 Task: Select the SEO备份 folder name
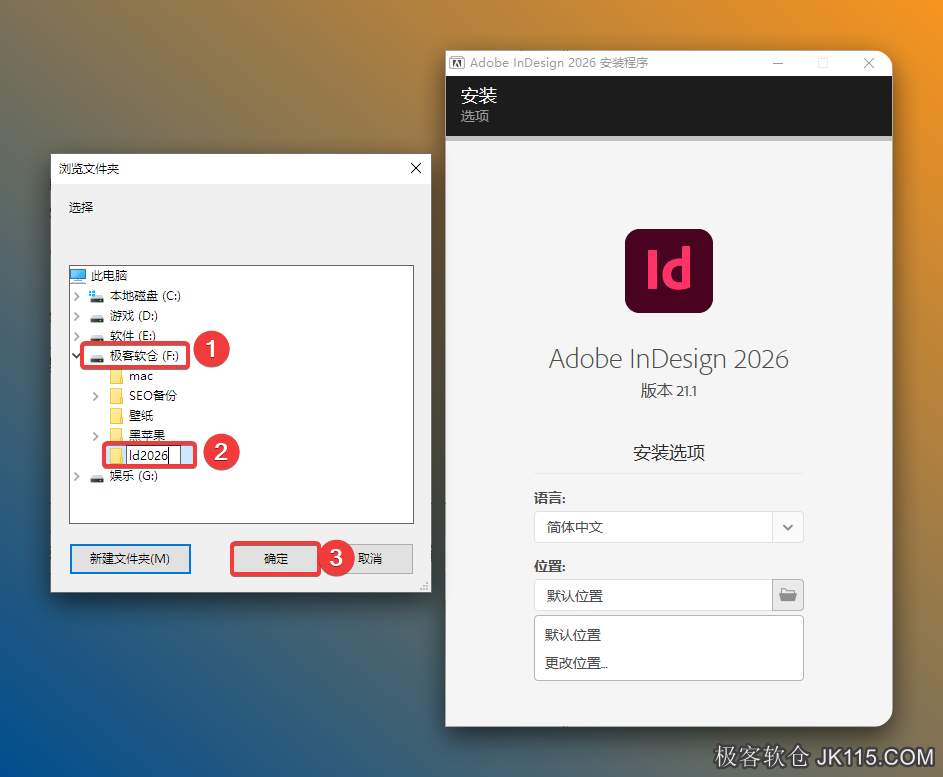pyautogui.click(x=153, y=396)
